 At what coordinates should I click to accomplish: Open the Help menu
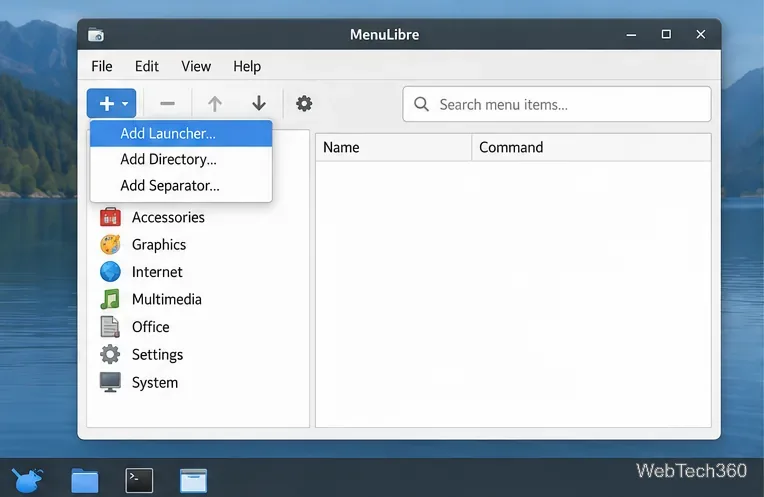247,66
